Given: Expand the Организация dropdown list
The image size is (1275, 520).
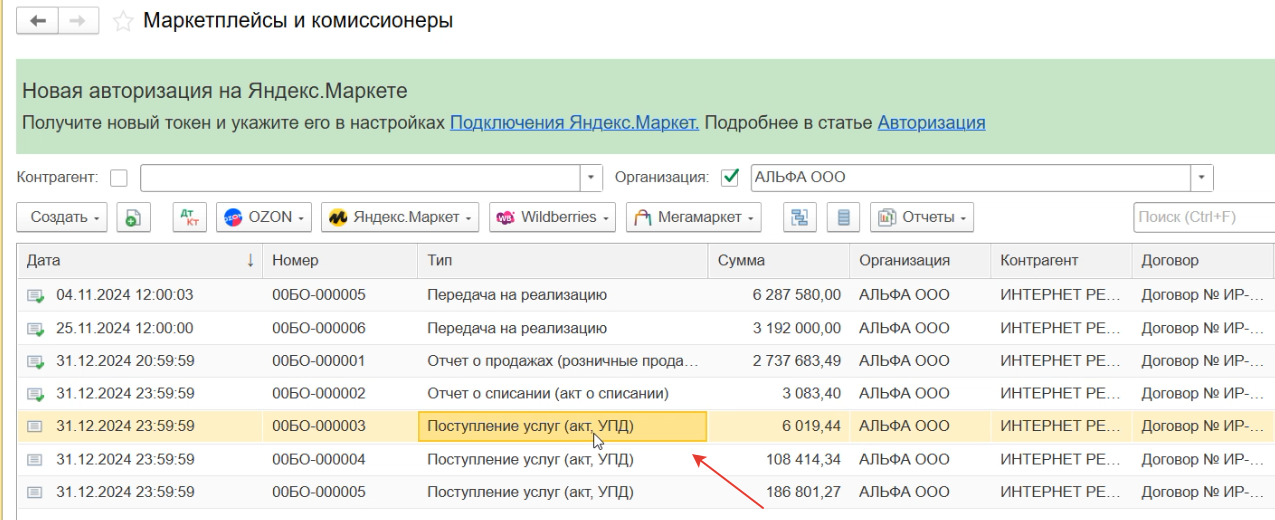Looking at the screenshot, I should (x=1201, y=178).
